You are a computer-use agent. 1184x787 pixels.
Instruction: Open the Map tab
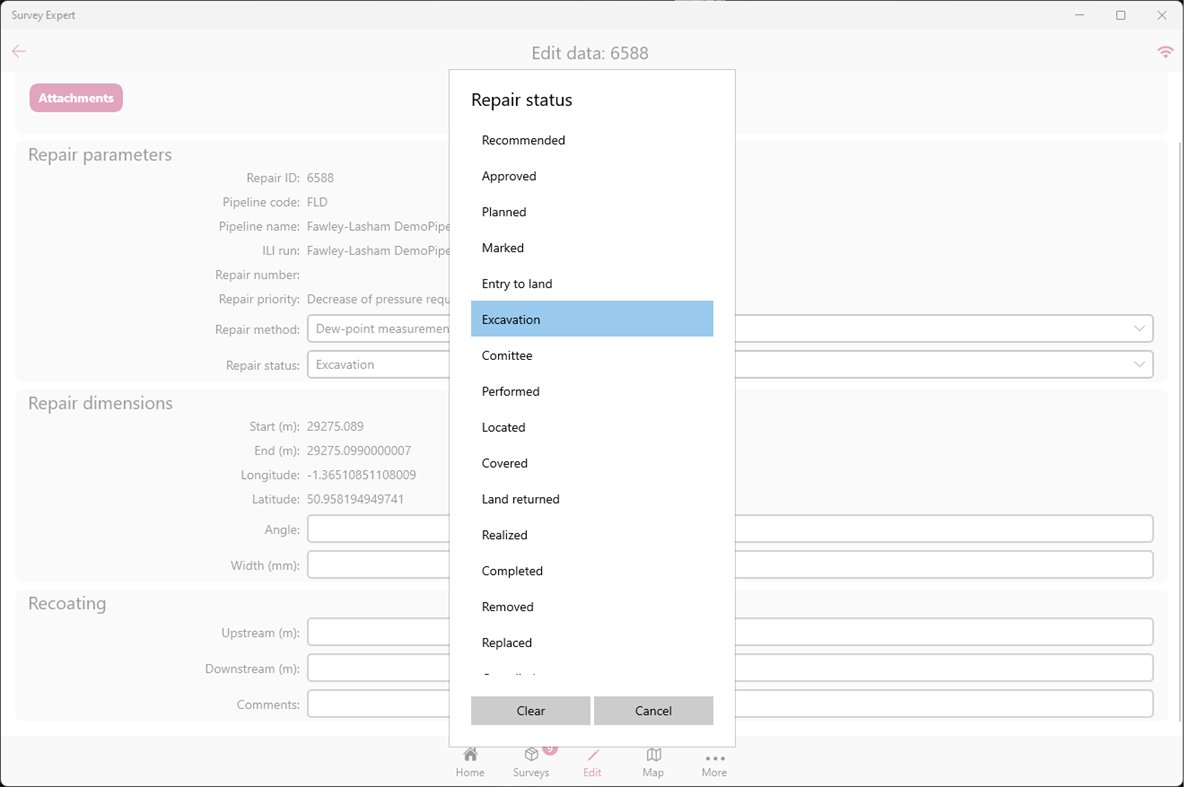coord(653,762)
